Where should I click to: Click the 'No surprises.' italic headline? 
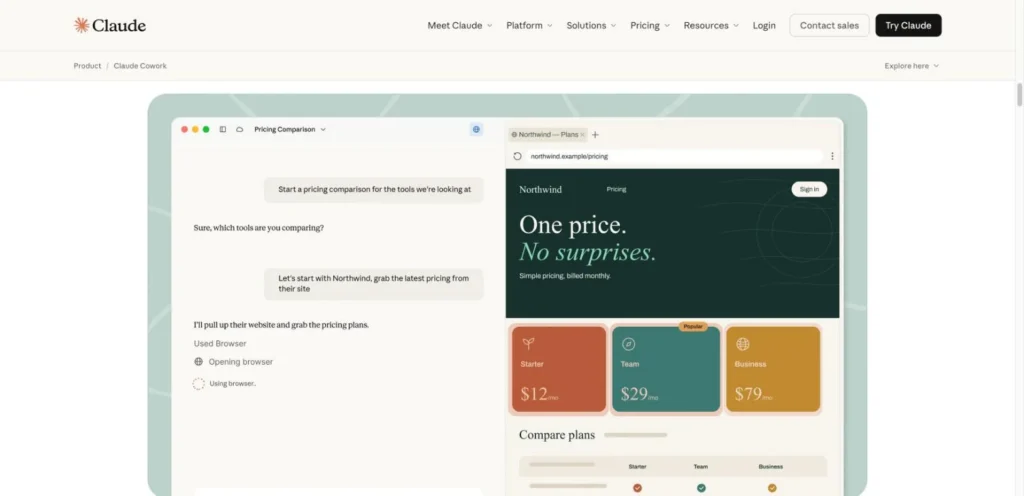pyautogui.click(x=587, y=253)
